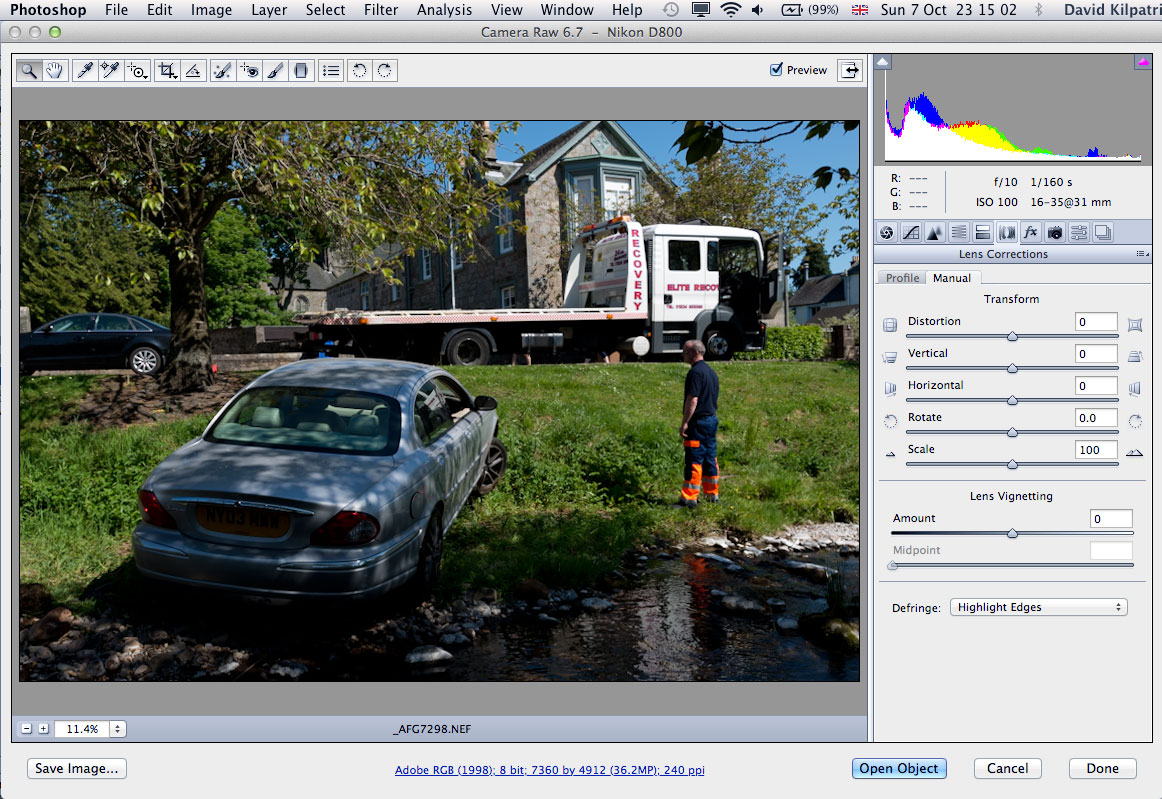Click the Vignetting Amount value field
The width and height of the screenshot is (1162, 799).
(1111, 519)
